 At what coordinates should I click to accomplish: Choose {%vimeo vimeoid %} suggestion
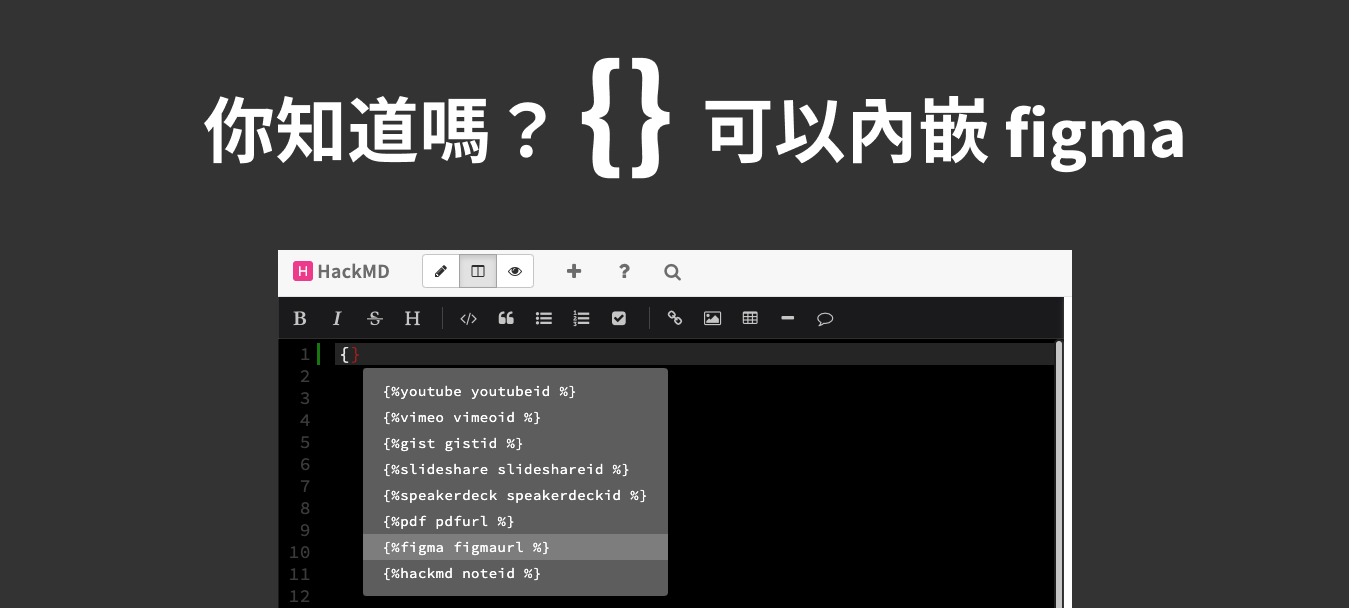pyautogui.click(x=515, y=417)
